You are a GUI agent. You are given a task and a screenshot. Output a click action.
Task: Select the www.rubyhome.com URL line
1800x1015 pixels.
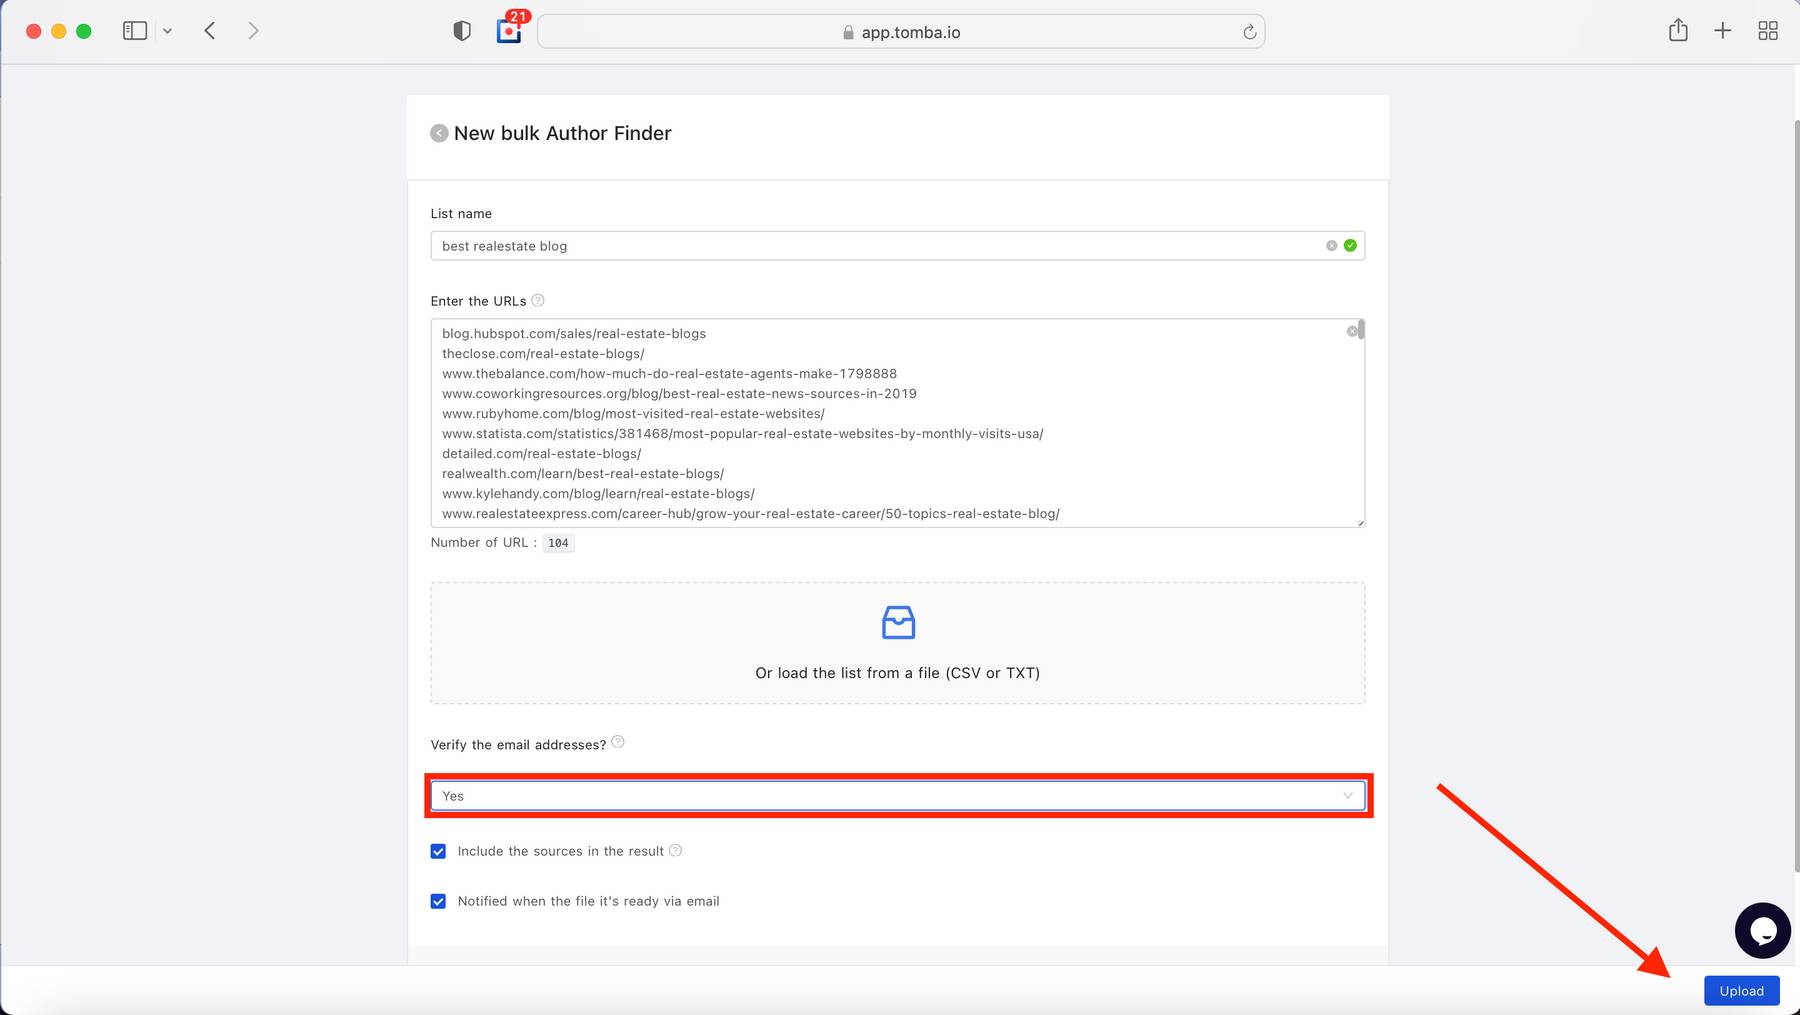pos(633,414)
